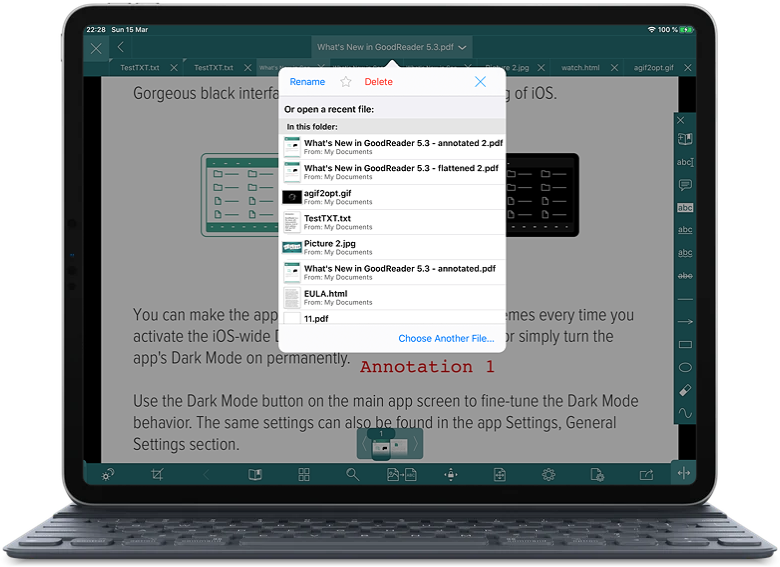
Task: Select the page 1 thumbnail in page navigator
Action: tap(382, 446)
